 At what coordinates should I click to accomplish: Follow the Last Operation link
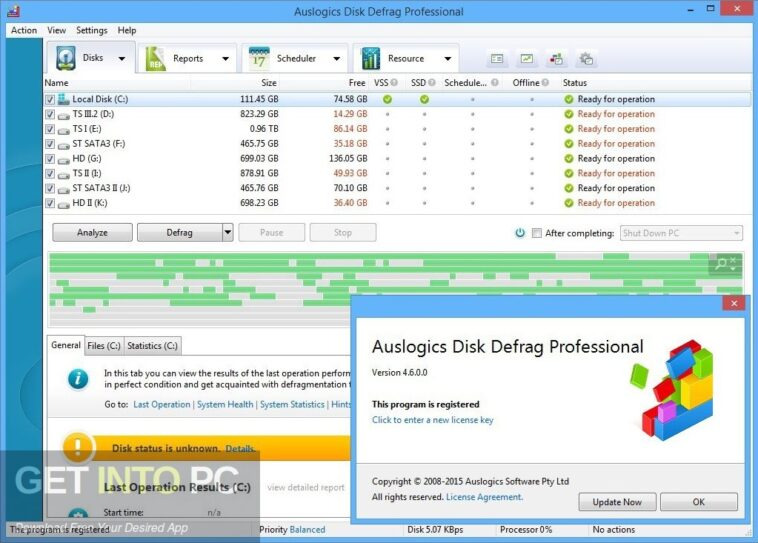click(161, 404)
